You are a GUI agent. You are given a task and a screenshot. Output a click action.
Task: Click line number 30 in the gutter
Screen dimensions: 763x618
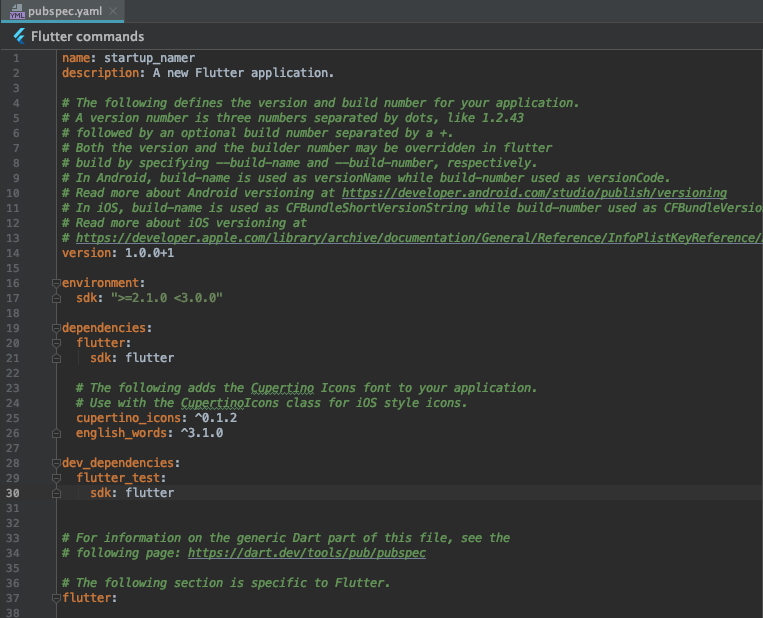13,493
